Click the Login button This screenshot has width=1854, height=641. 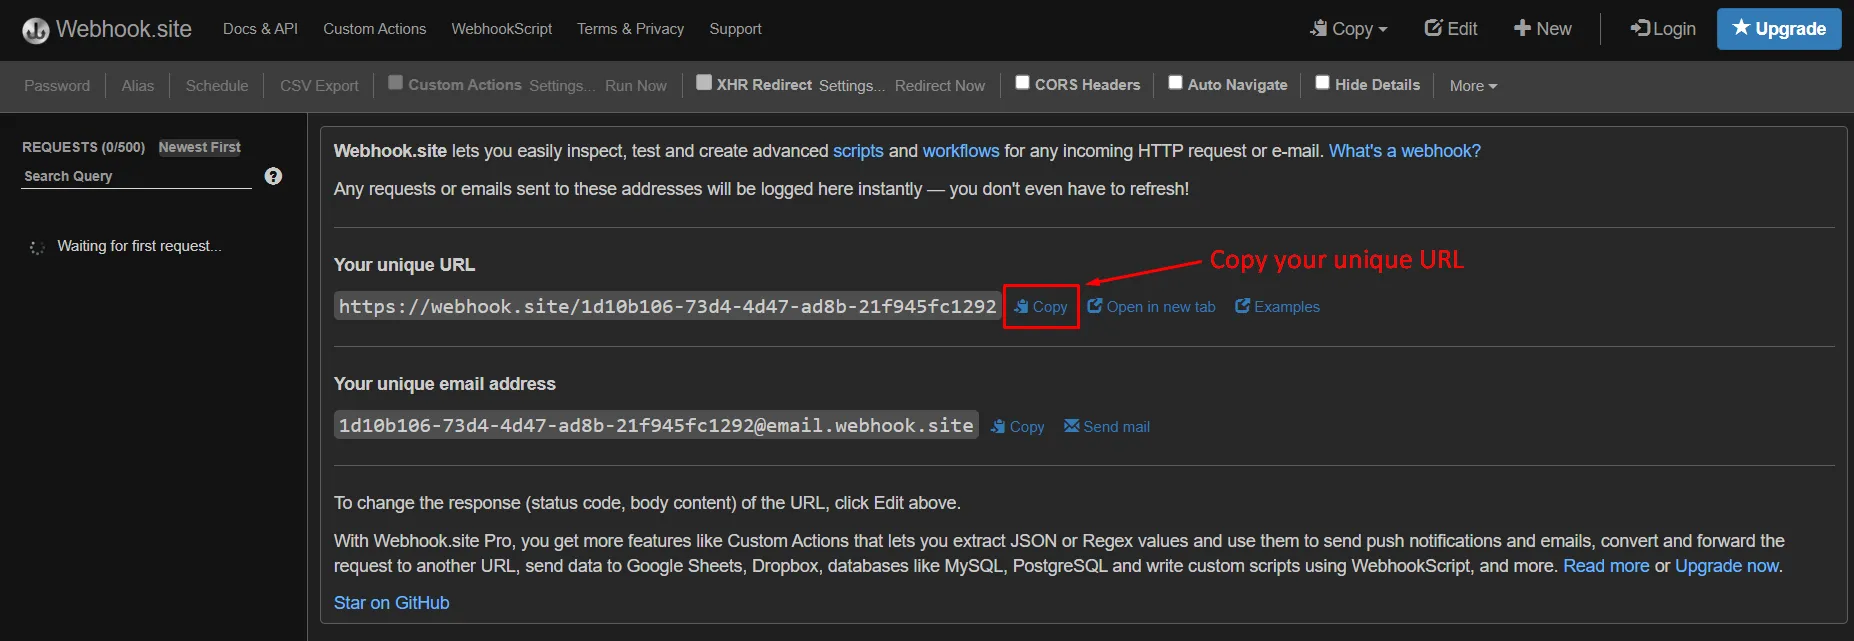(x=1663, y=29)
